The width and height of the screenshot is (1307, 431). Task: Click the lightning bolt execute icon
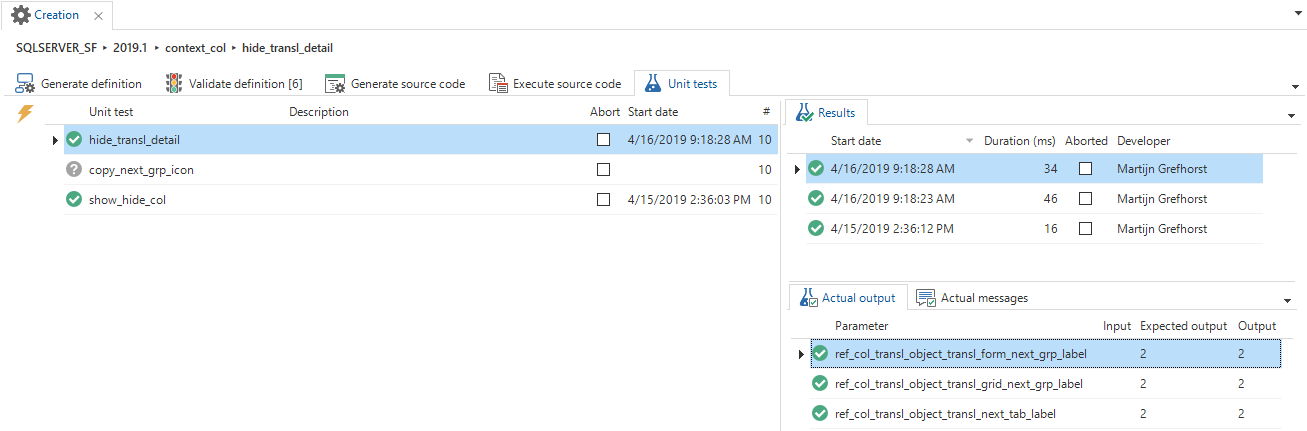pos(26,114)
